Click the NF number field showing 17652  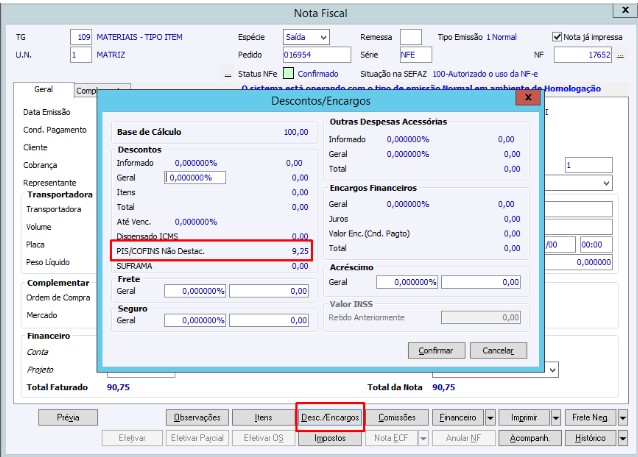click(583, 55)
